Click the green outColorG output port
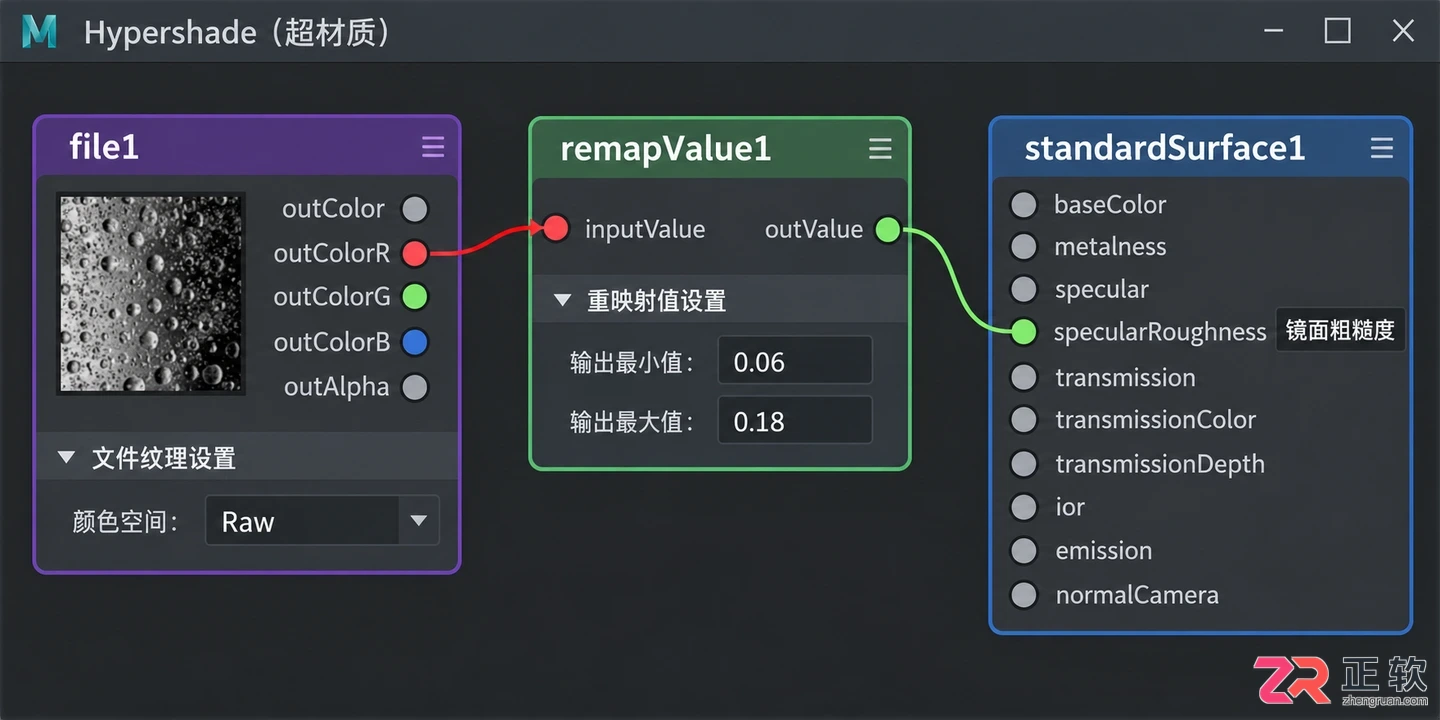This screenshot has width=1440, height=720. click(x=415, y=297)
